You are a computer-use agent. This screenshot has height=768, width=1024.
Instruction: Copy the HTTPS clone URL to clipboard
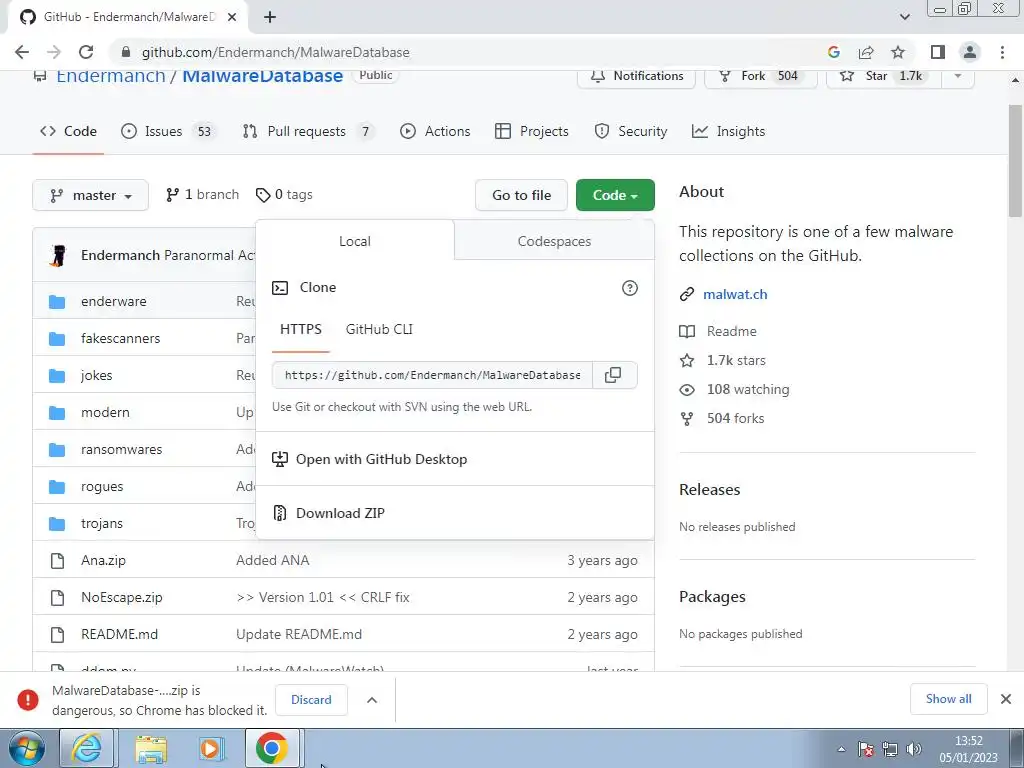pyautogui.click(x=613, y=375)
